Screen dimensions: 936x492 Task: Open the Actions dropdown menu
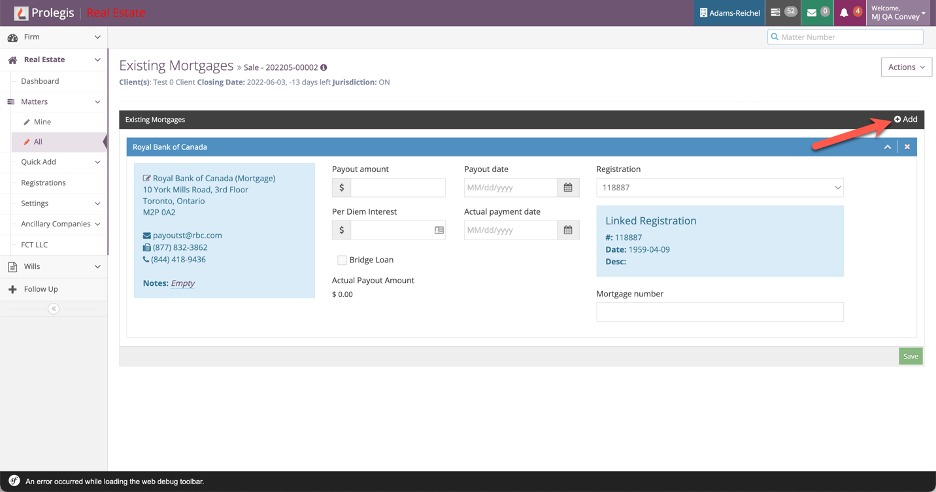click(905, 67)
